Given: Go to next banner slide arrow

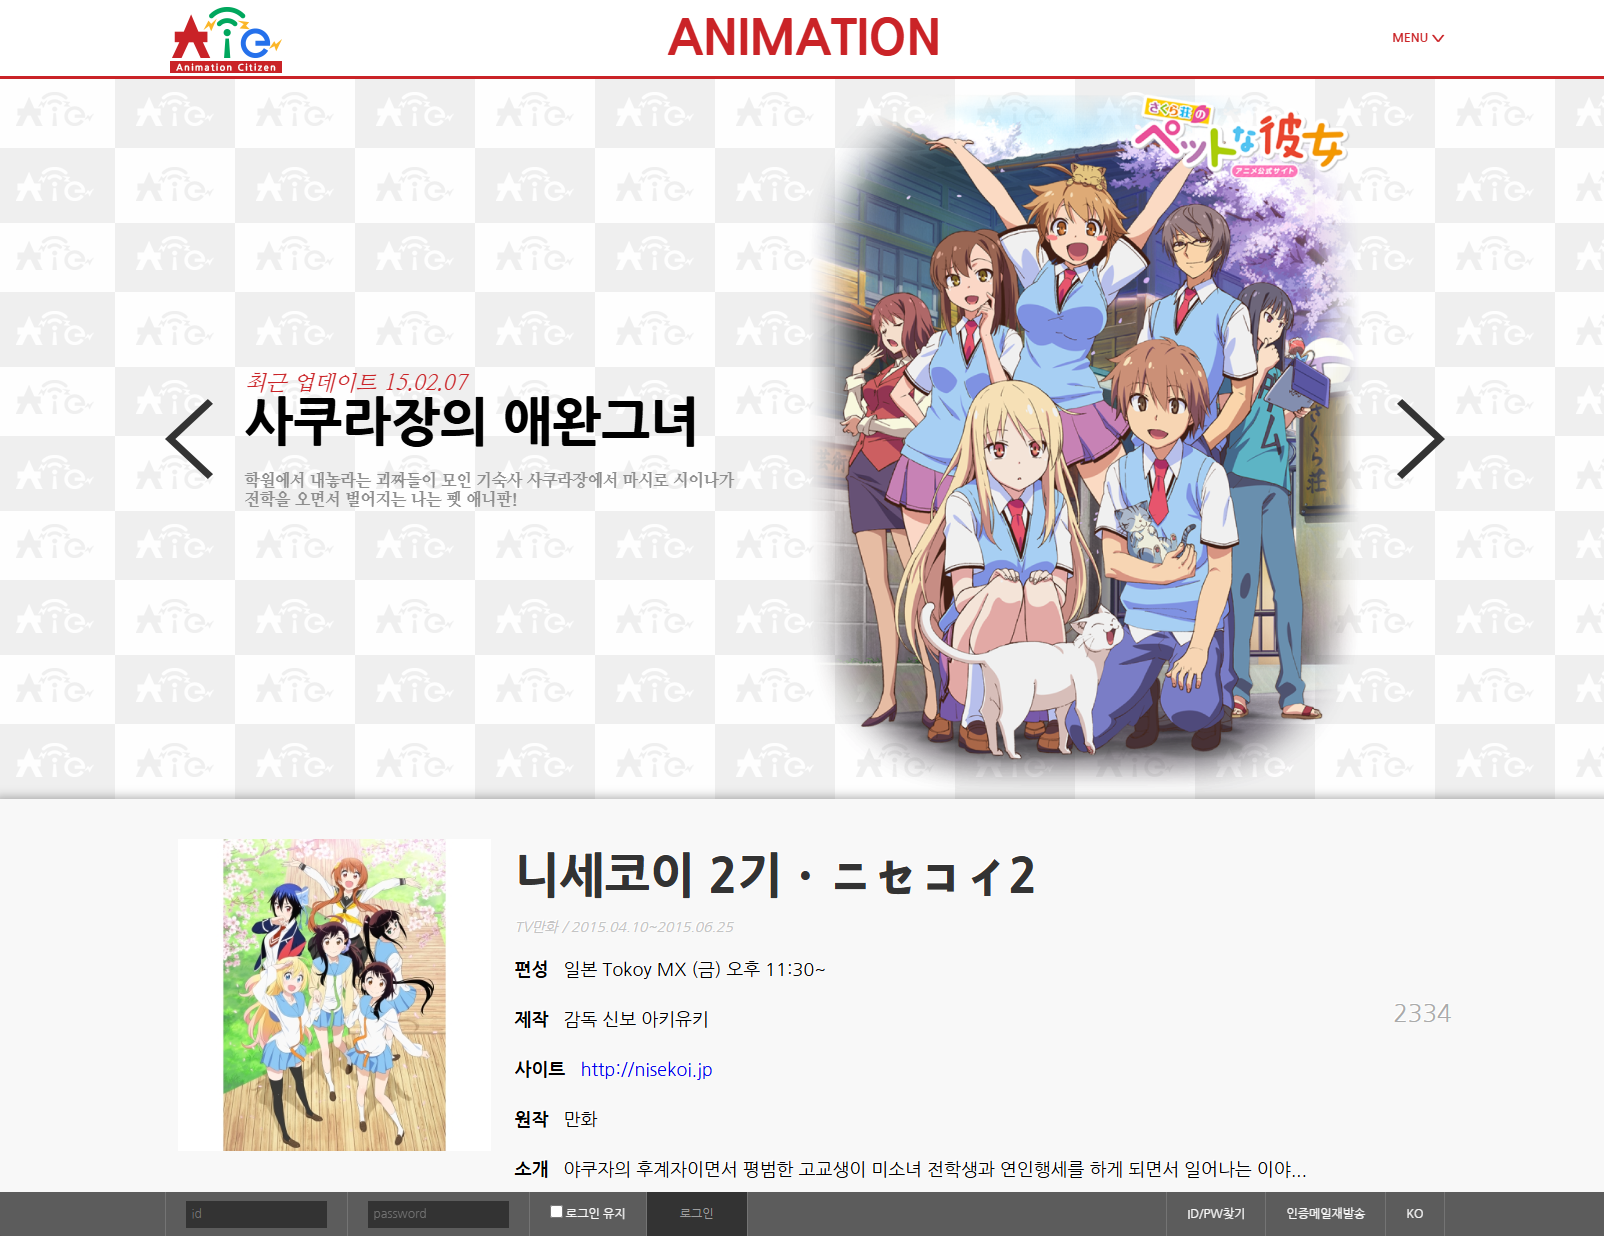Looking at the screenshot, I should 1420,439.
